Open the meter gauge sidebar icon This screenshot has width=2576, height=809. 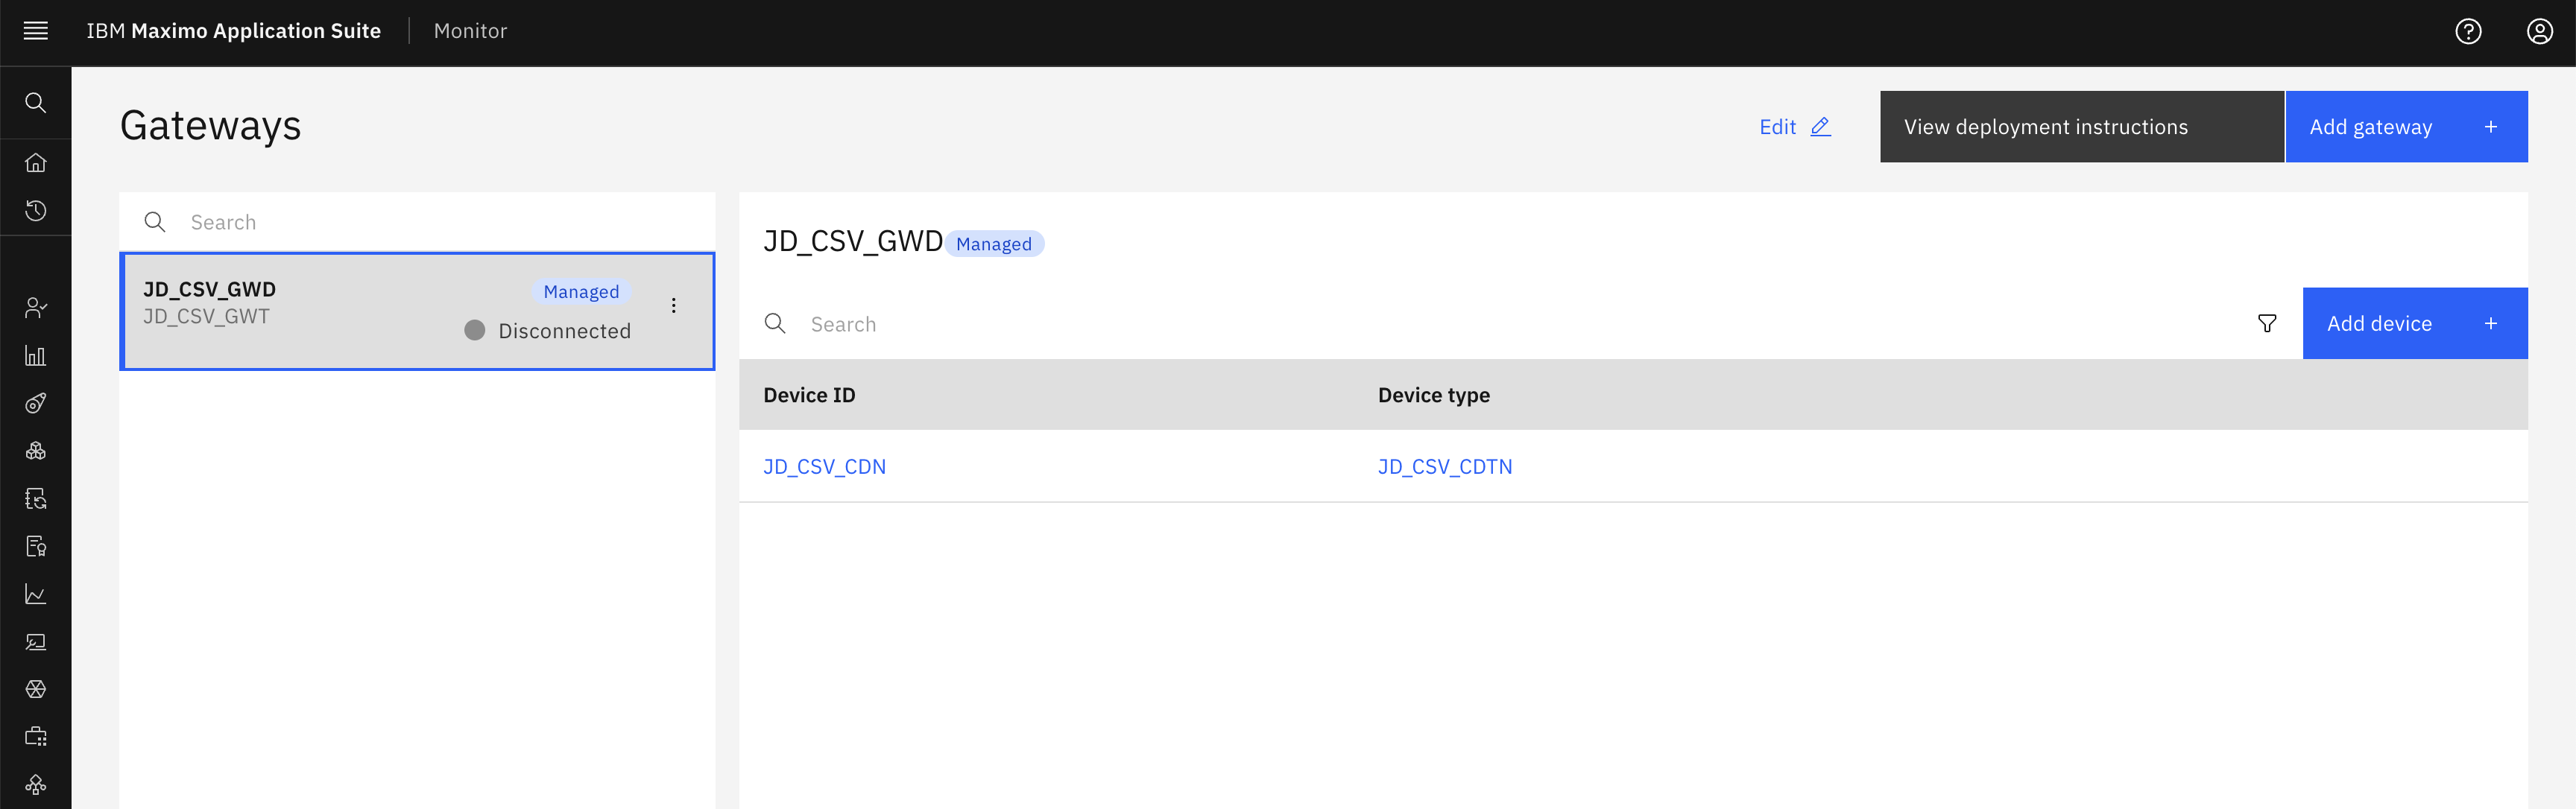pyautogui.click(x=36, y=403)
